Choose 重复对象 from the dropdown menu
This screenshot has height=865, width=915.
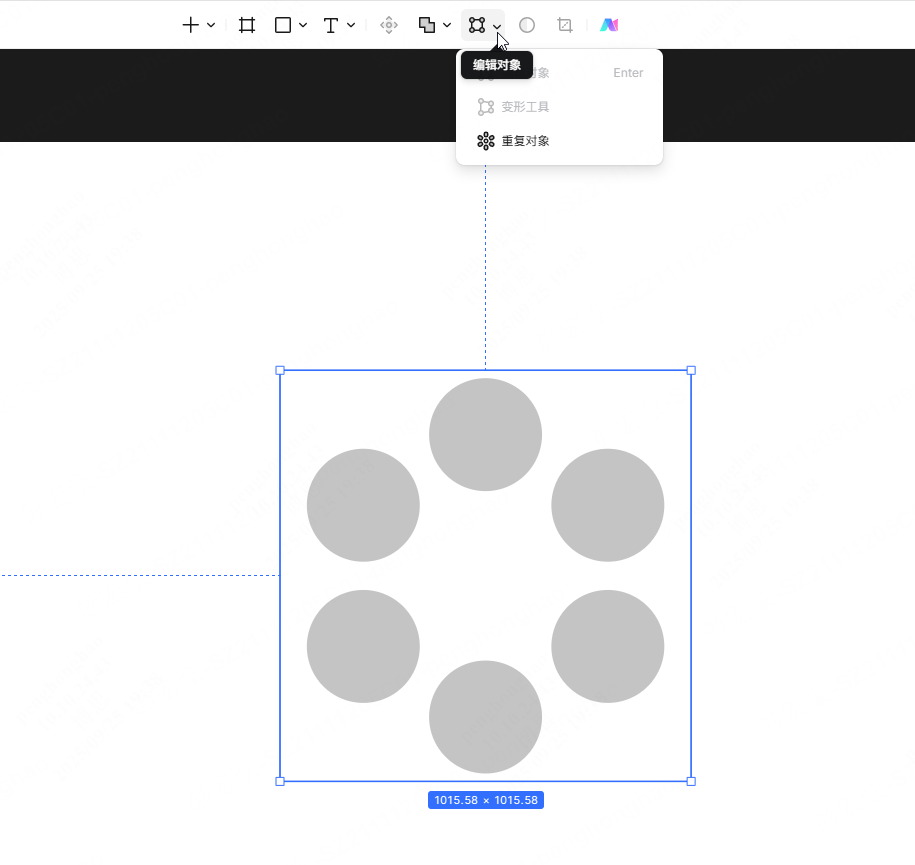pos(525,141)
